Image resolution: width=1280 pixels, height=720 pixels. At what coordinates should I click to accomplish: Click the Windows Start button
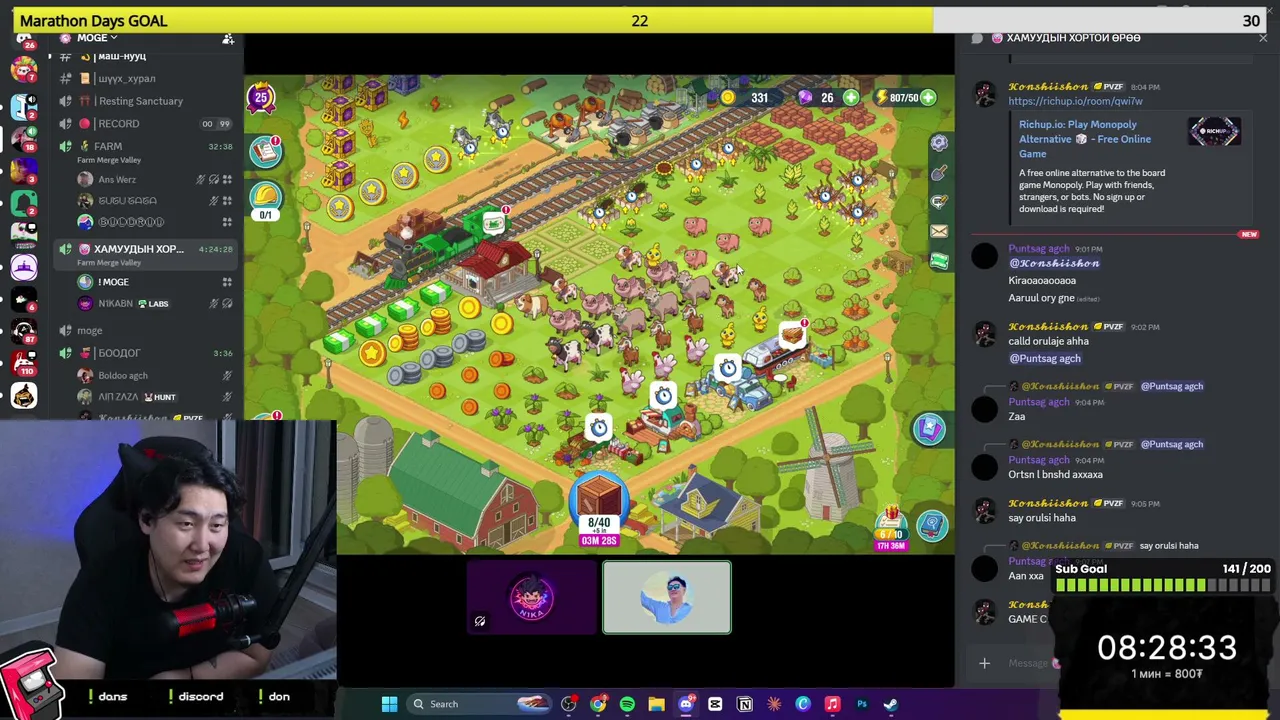389,704
